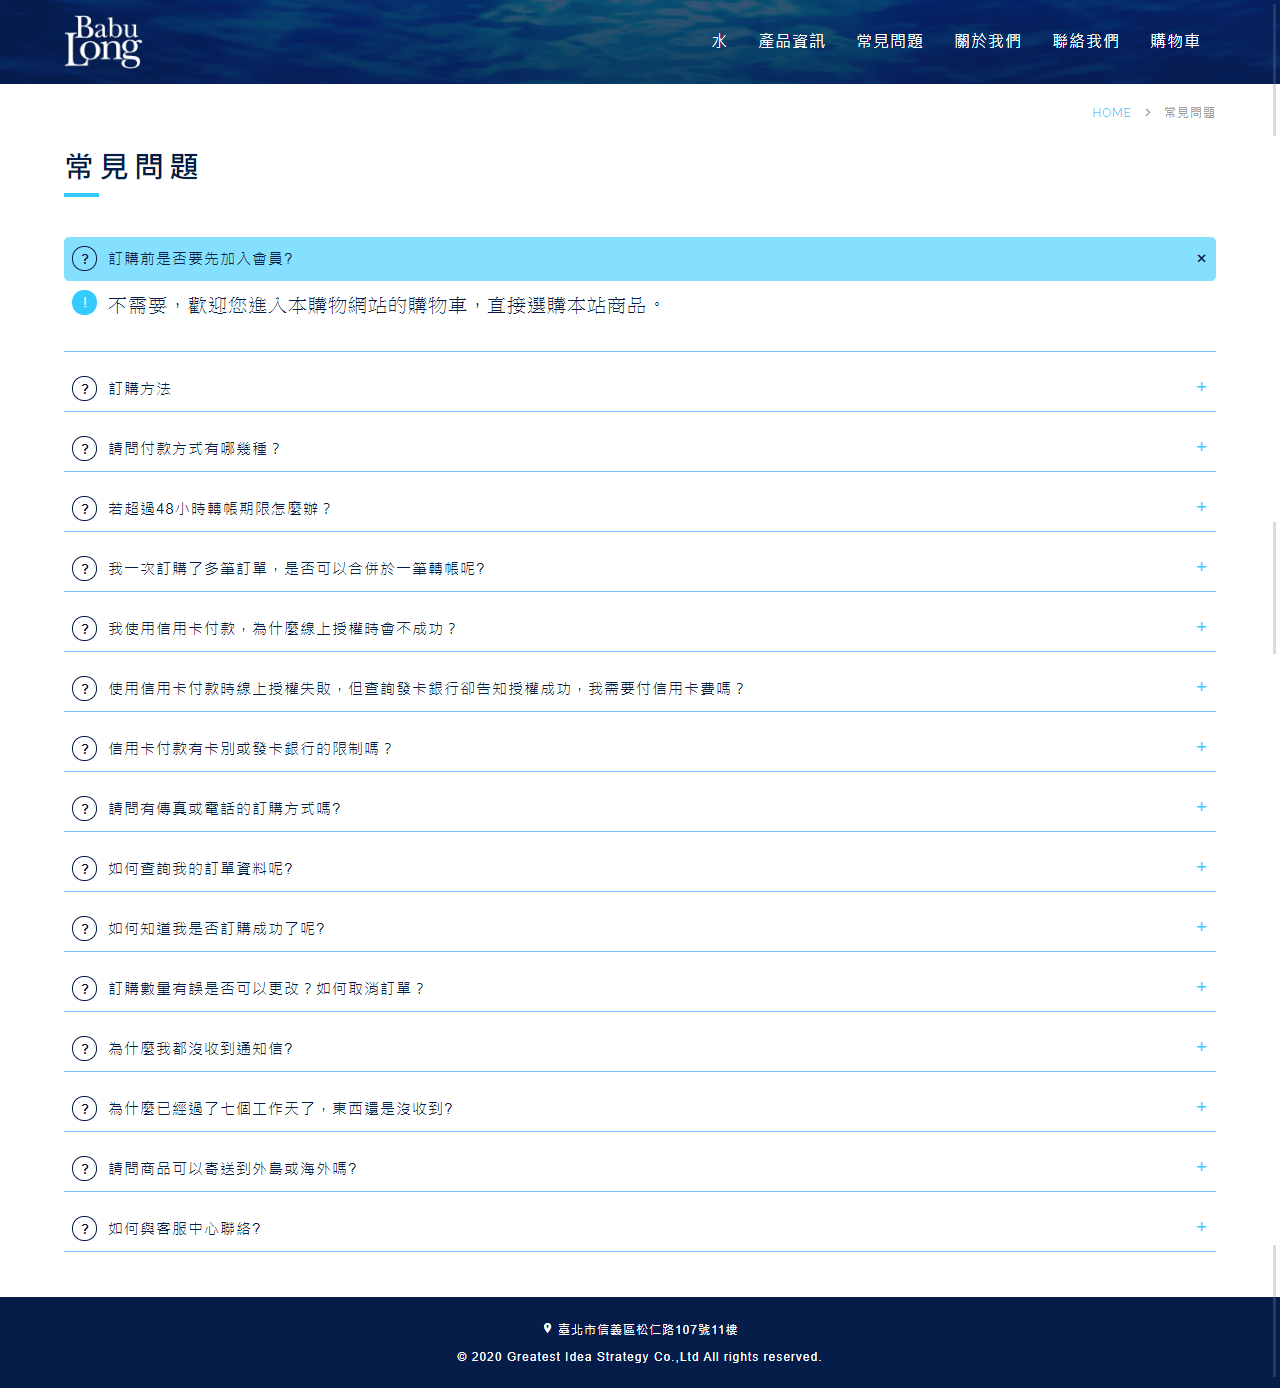Click question icon beside 如何查詢我的訂單資料呢
Viewport: 1280px width, 1388px height.
[x=85, y=869]
